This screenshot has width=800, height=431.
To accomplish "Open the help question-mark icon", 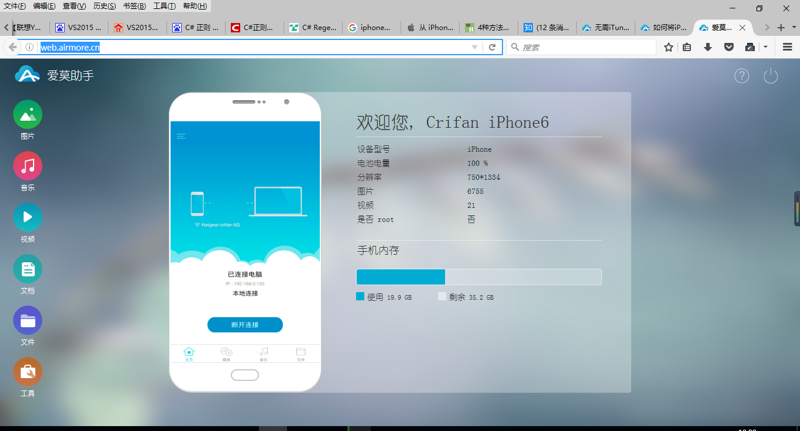I will click(x=741, y=76).
